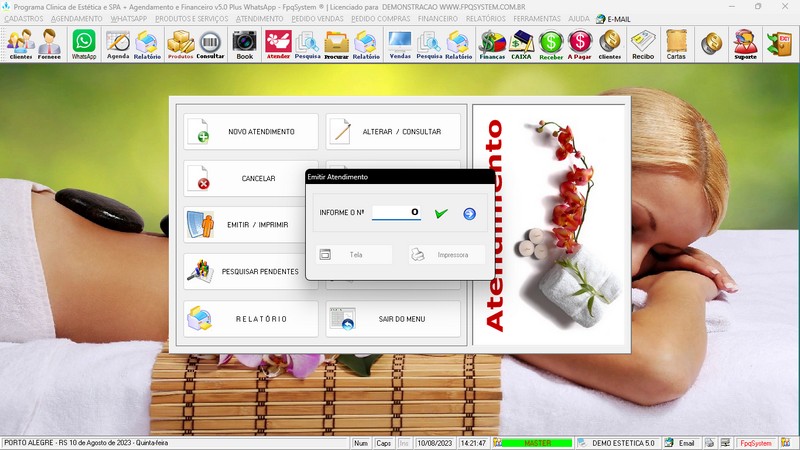
Task: Launch the WhatsApp toolbar icon
Action: click(x=84, y=44)
